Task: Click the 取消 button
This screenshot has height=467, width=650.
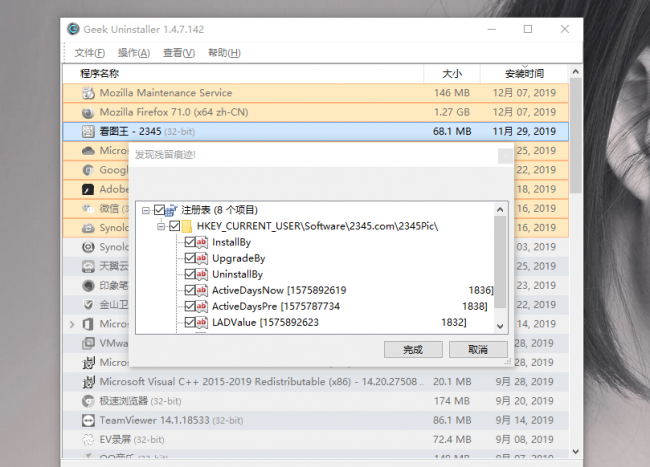Action: (x=478, y=350)
